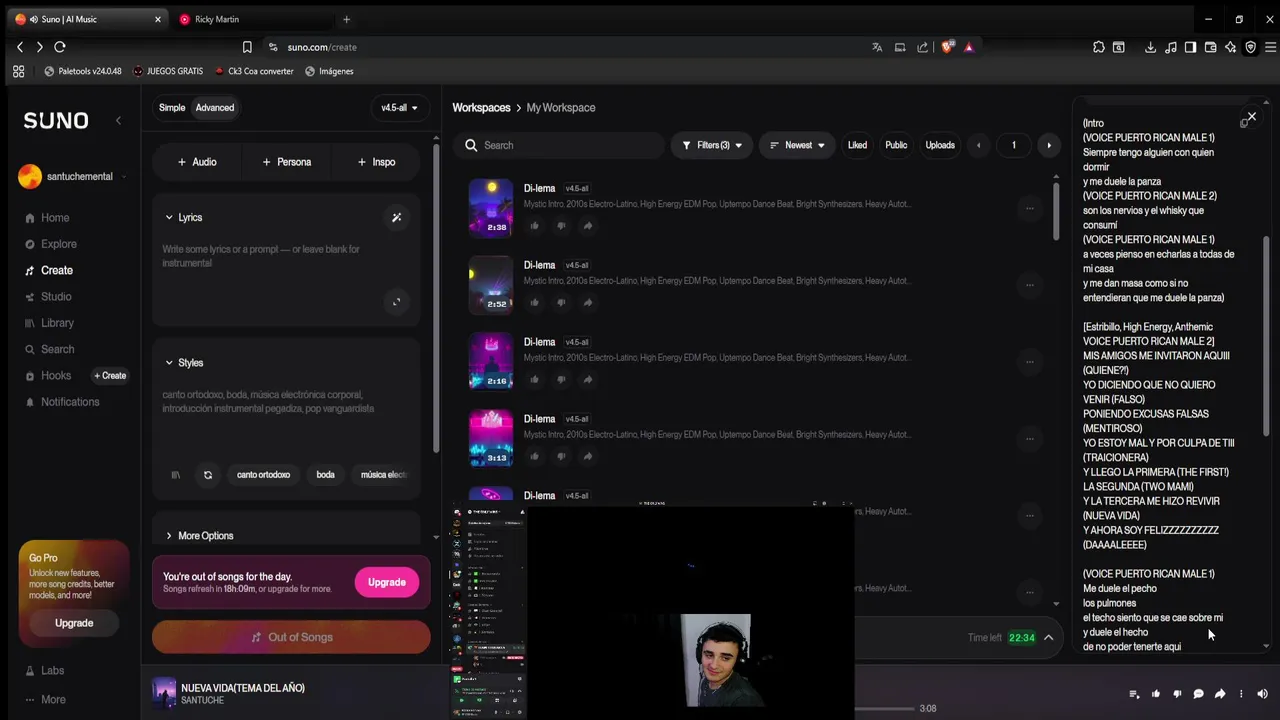
Task: Open Brave Leo AI sparkle icon
Action: tap(1230, 47)
